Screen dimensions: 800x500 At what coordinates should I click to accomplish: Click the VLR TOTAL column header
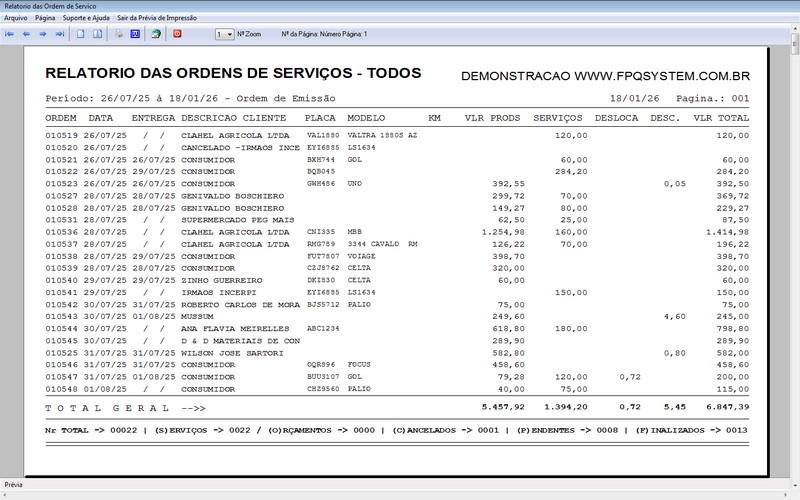tap(721, 118)
